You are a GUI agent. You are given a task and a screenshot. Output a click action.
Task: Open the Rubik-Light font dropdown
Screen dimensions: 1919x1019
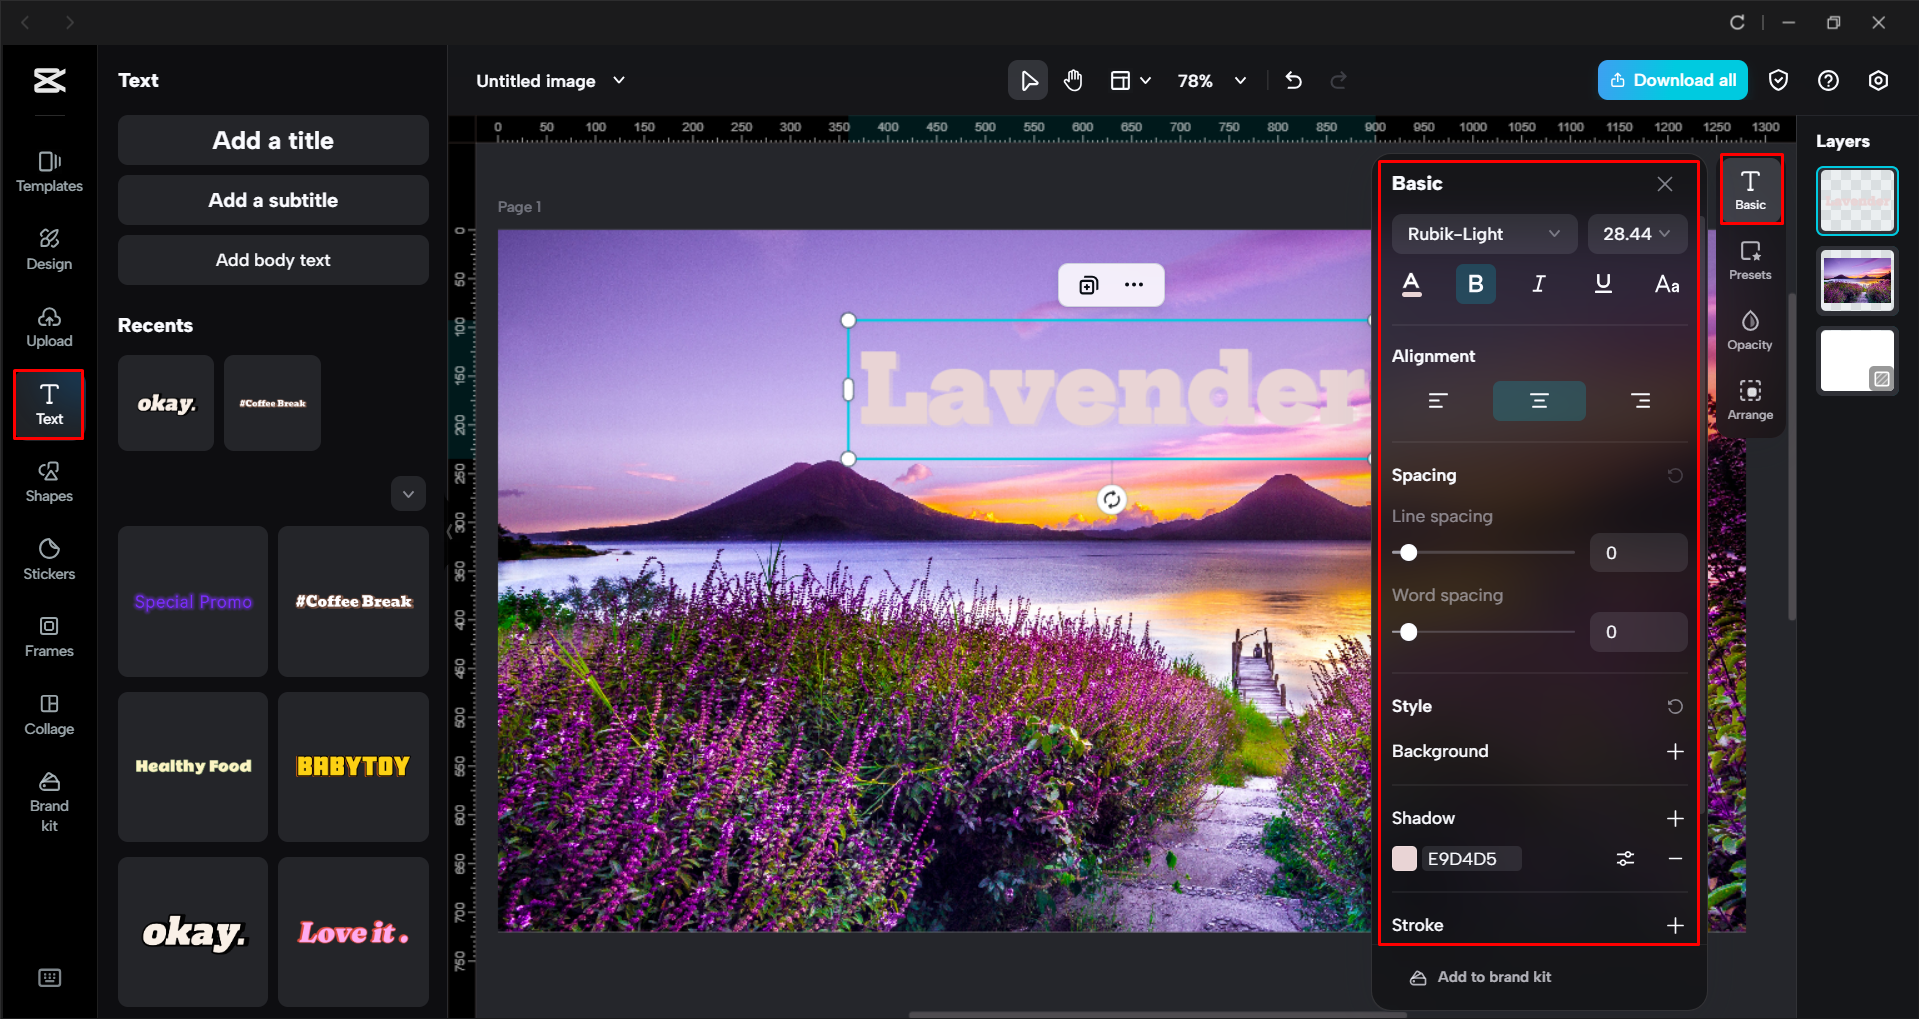click(1483, 233)
